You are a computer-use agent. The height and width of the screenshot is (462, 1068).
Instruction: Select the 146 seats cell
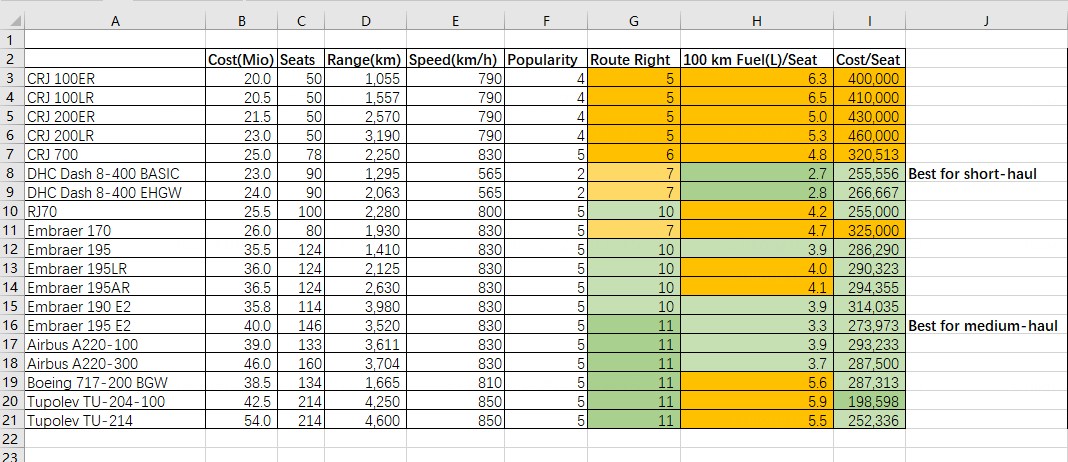301,326
